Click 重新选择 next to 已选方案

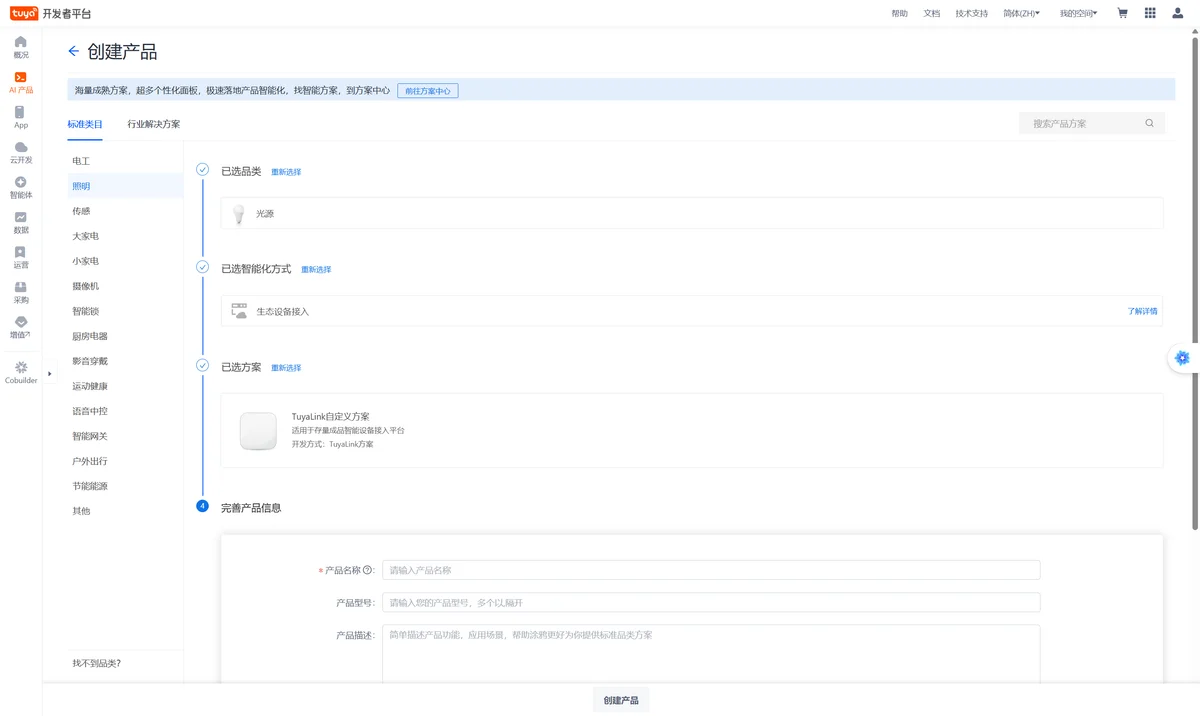tap(286, 368)
